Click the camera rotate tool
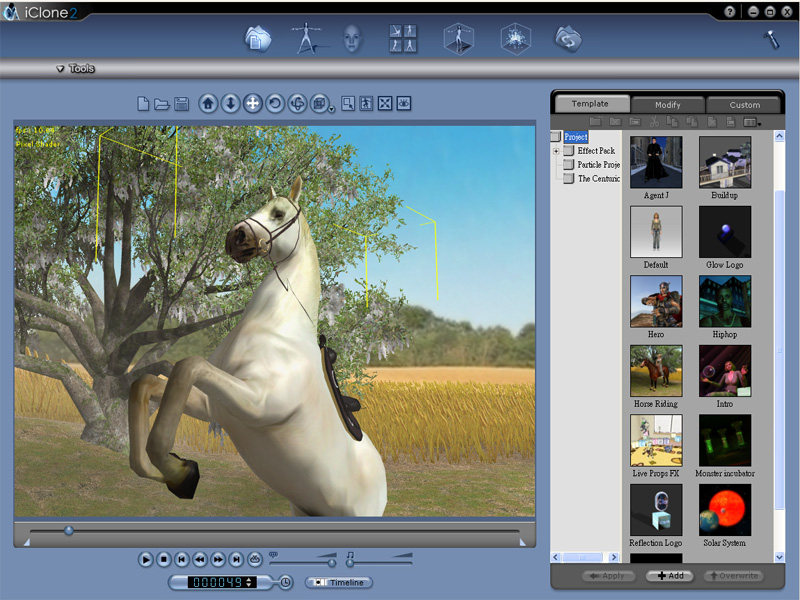The image size is (800, 600). 275,103
